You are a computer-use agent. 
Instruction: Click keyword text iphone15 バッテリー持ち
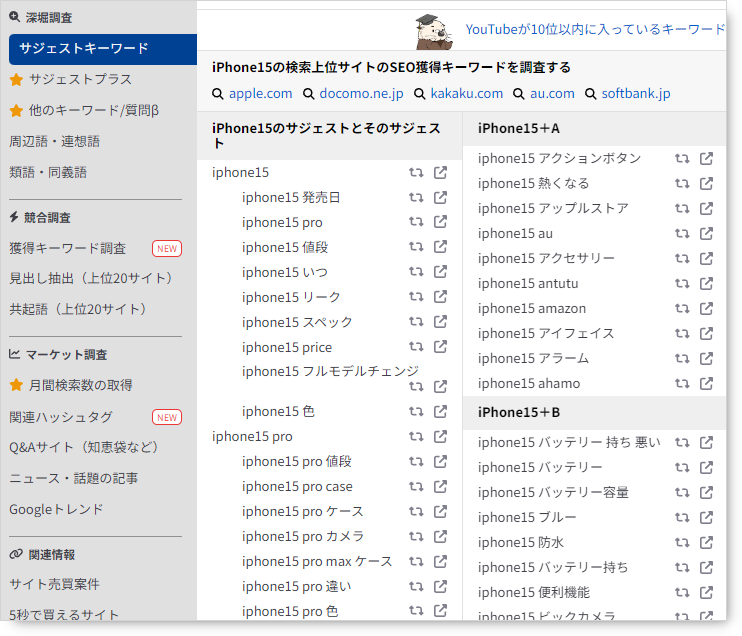[553, 567]
